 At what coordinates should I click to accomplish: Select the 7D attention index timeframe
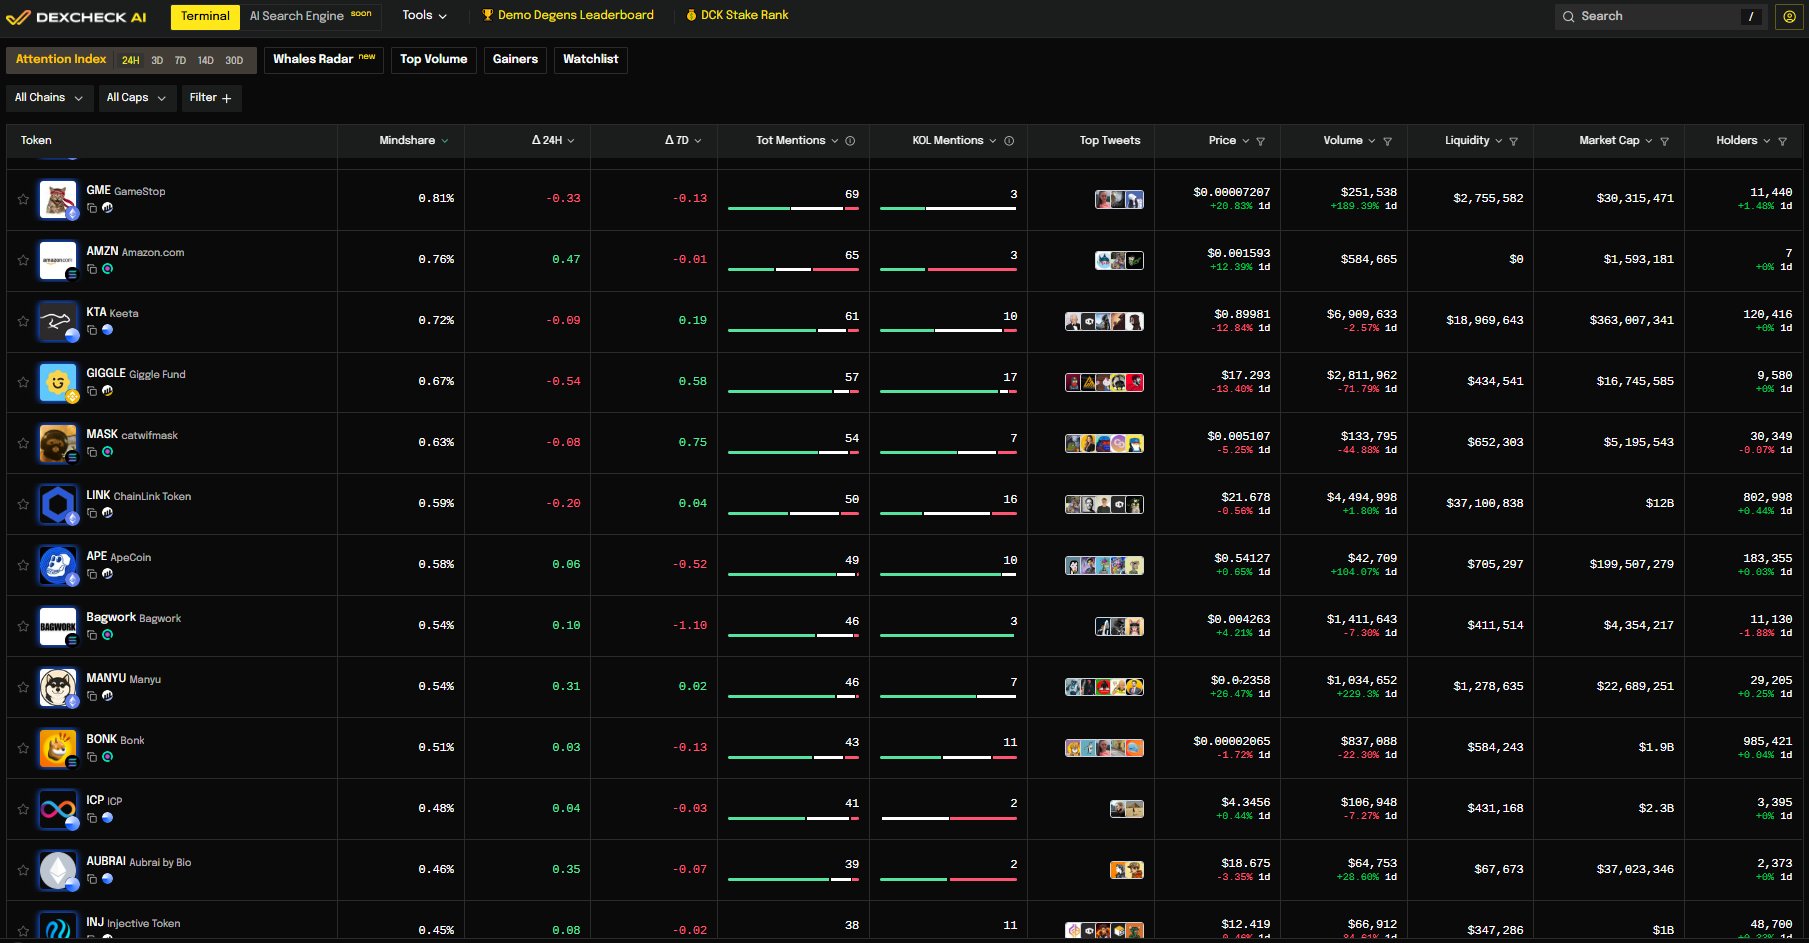click(180, 61)
